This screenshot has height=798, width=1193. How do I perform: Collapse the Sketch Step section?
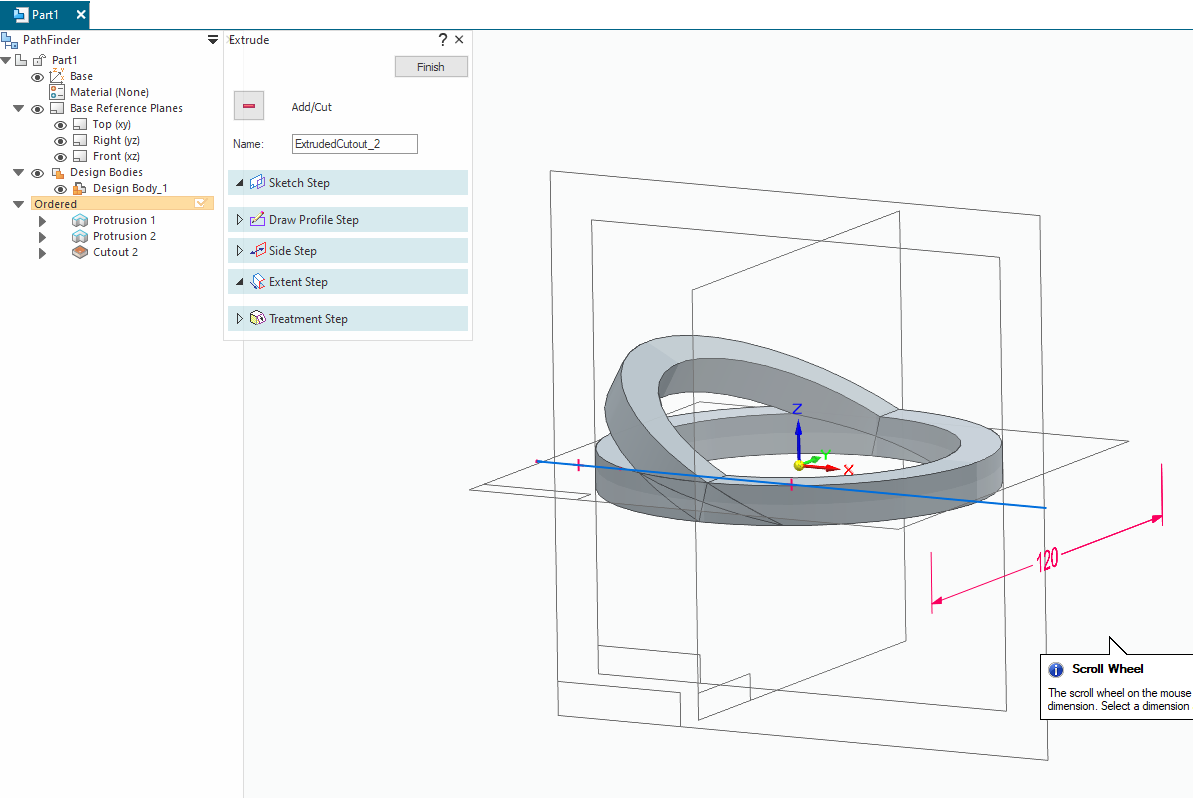240,183
